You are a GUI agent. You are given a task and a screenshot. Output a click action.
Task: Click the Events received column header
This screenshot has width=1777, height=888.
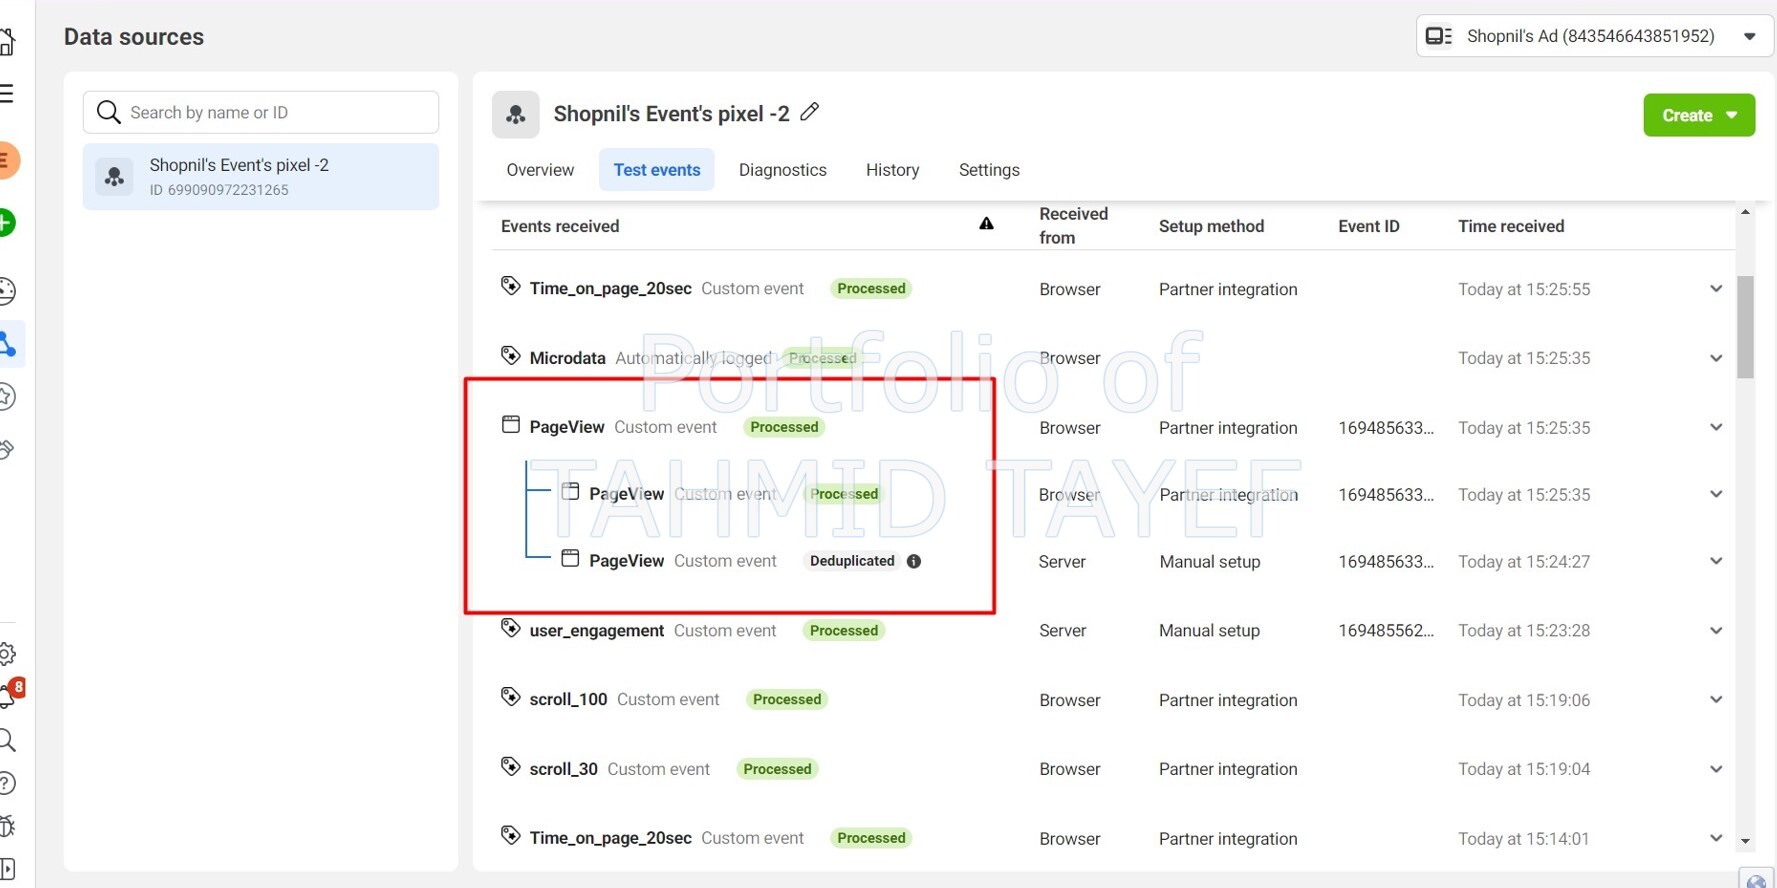tap(560, 226)
